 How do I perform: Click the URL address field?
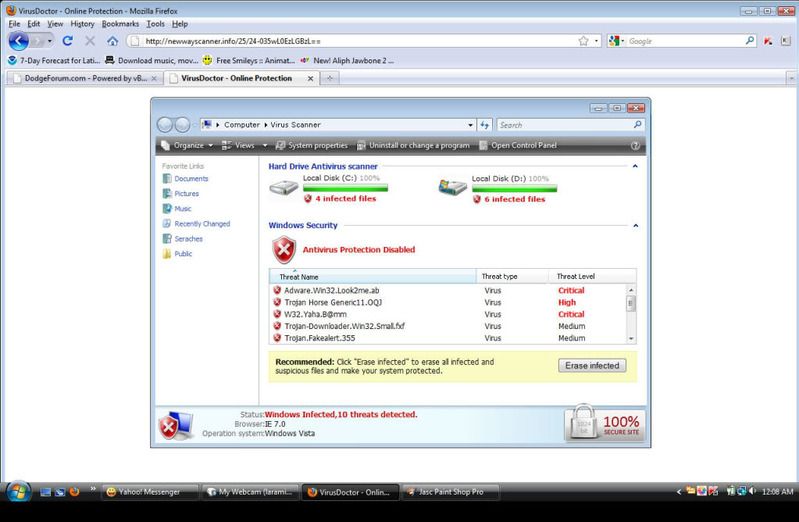coord(359,41)
